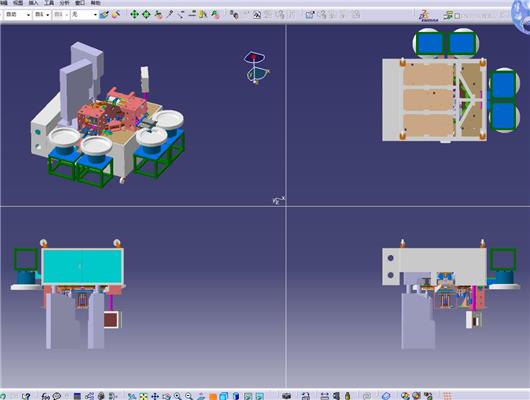
Task: Click the yellow part icon in top toolbar
Action: coord(203,14)
